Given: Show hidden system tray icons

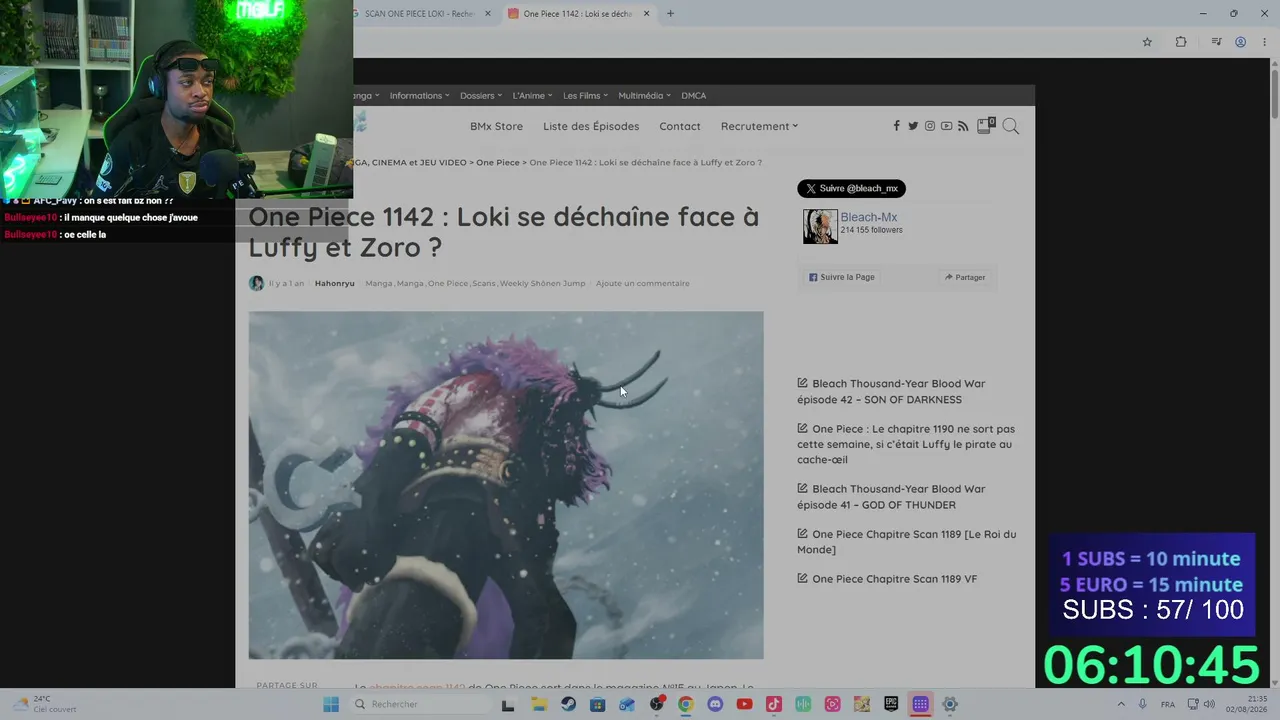Looking at the screenshot, I should tap(1121, 704).
